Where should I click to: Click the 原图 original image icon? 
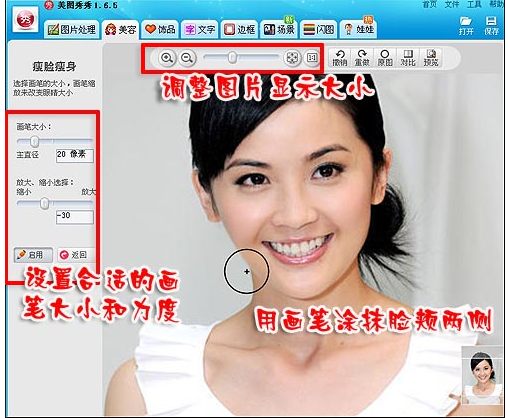pyautogui.click(x=385, y=58)
